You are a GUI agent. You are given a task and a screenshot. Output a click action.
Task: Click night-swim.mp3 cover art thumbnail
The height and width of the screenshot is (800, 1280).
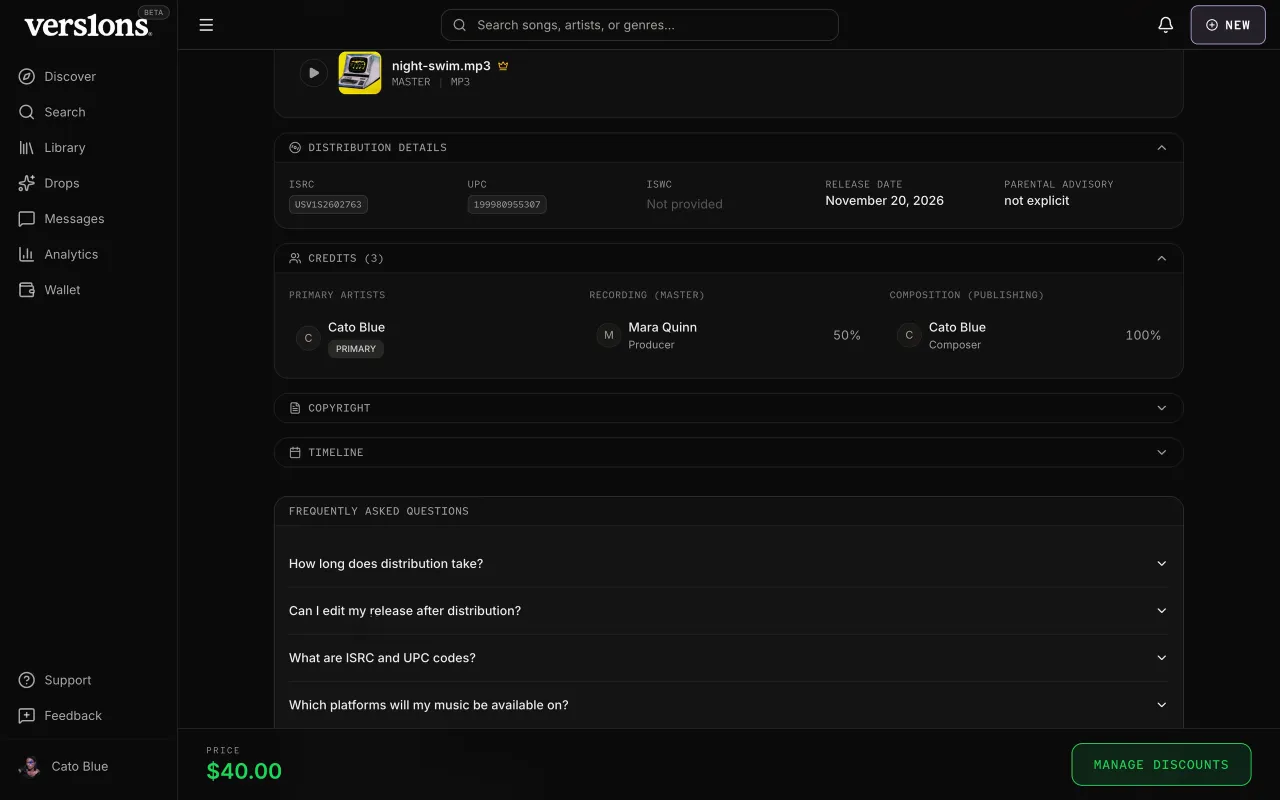pyautogui.click(x=360, y=73)
